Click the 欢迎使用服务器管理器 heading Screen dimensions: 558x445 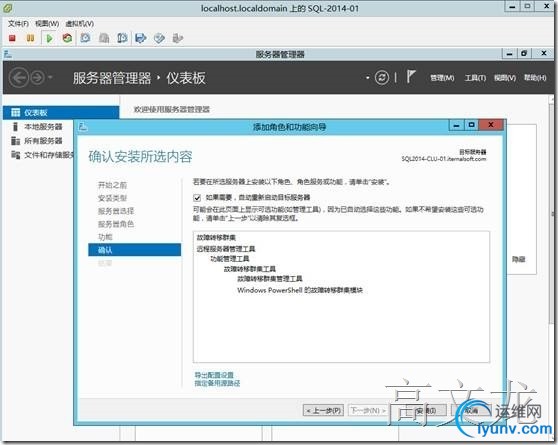tap(172, 109)
